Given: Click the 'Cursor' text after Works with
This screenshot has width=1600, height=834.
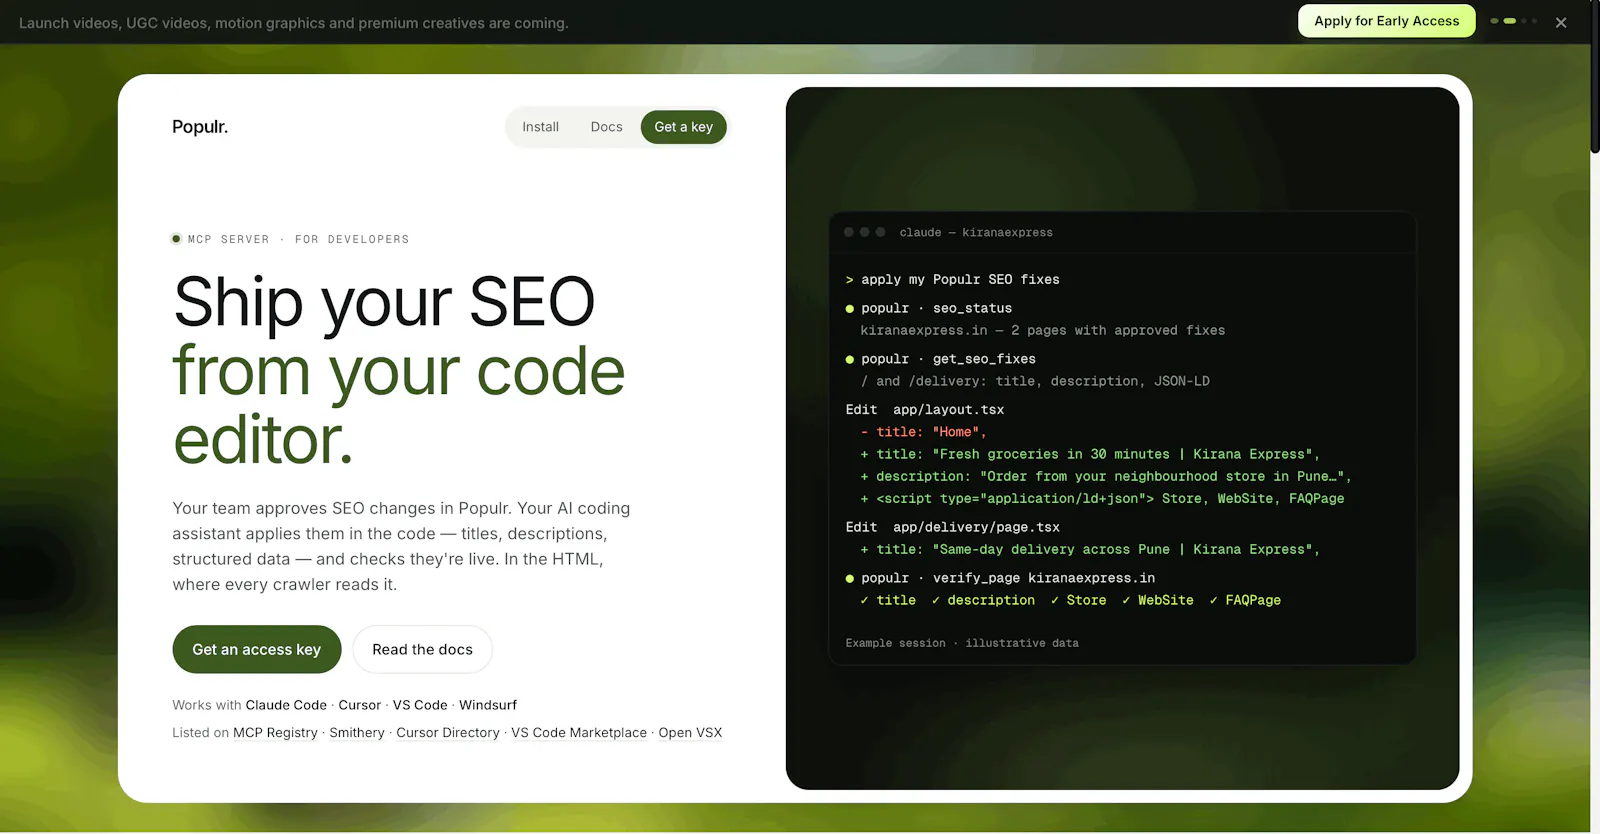Looking at the screenshot, I should coord(359,705).
